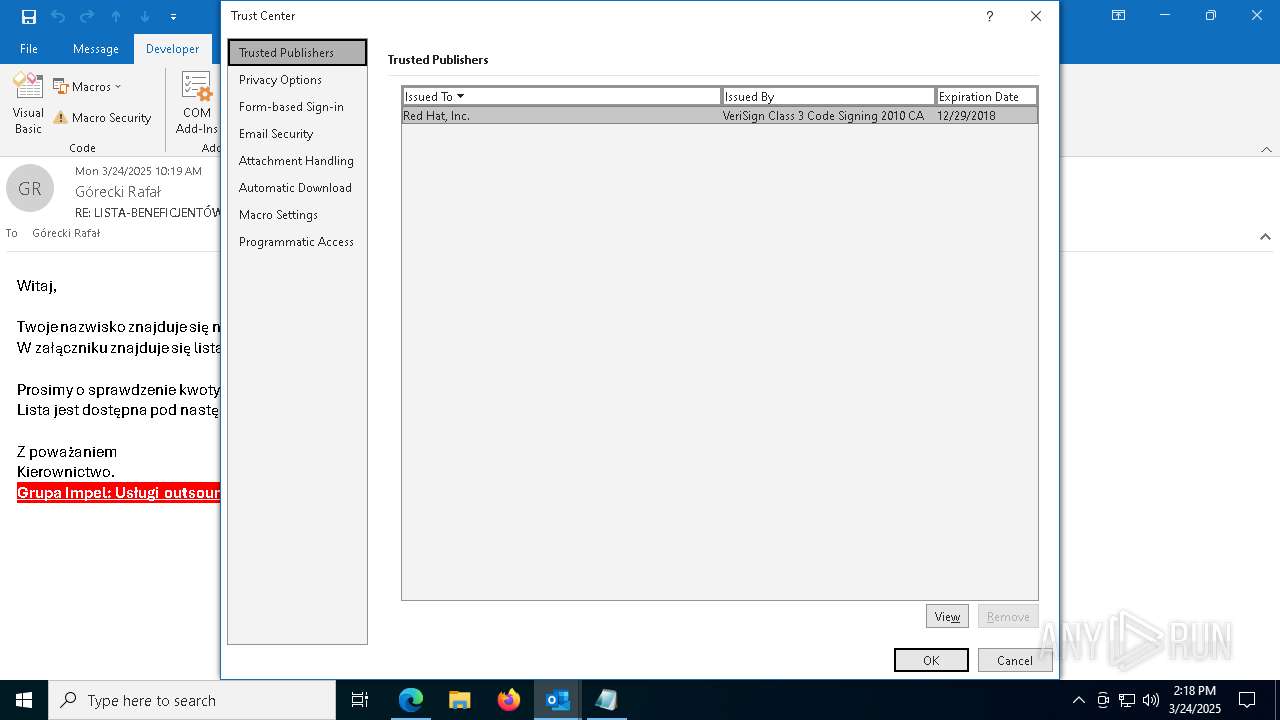This screenshot has height=720, width=1280.
Task: Click VeriSign Class 3 Code Signing cell
Action: [823, 116]
